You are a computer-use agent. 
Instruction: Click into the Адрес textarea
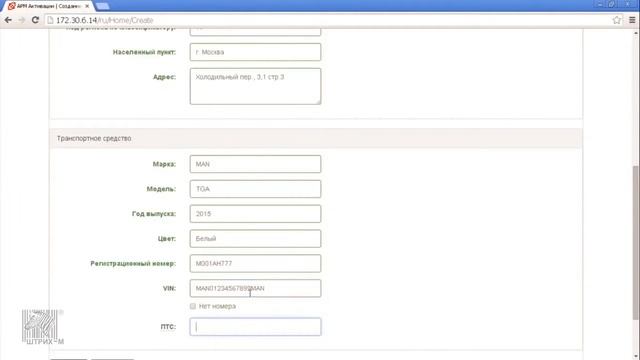[255, 86]
